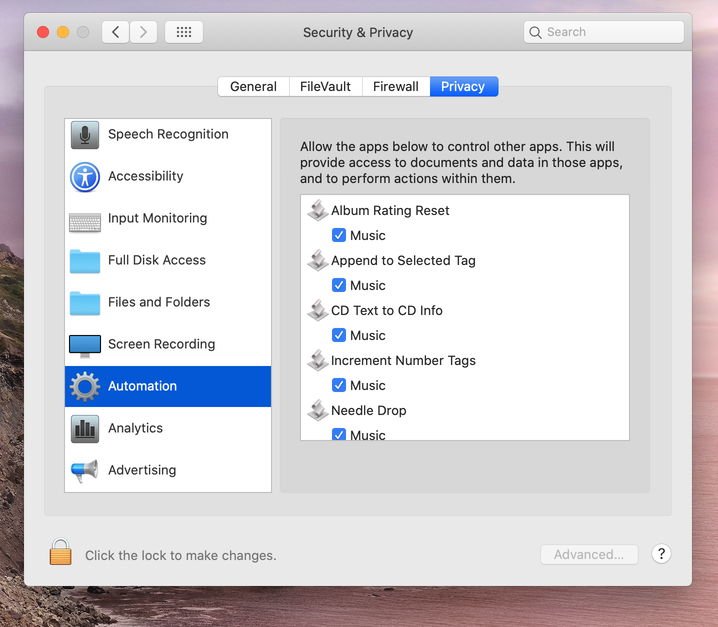Click the Screen Recording monitor icon
Viewport: 718px width, 627px height.
tap(85, 346)
